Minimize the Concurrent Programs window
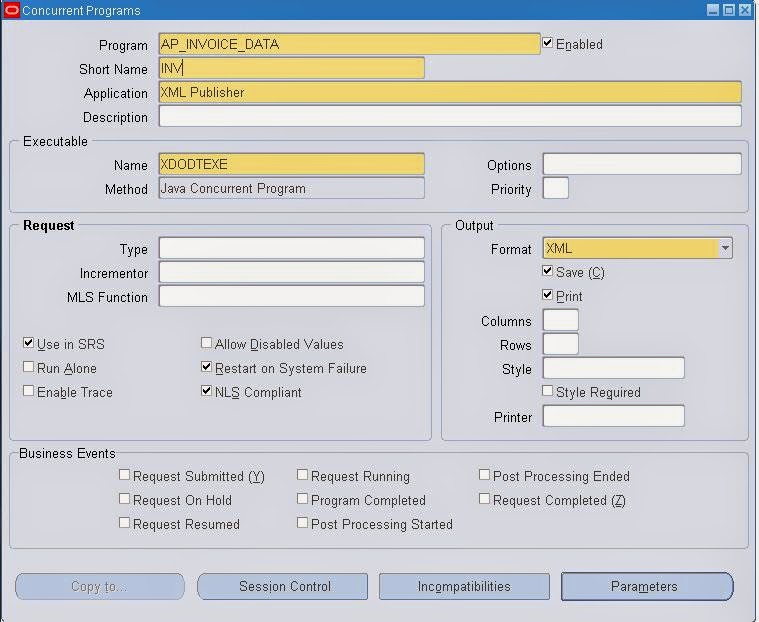This screenshot has width=759, height=622. [x=713, y=10]
